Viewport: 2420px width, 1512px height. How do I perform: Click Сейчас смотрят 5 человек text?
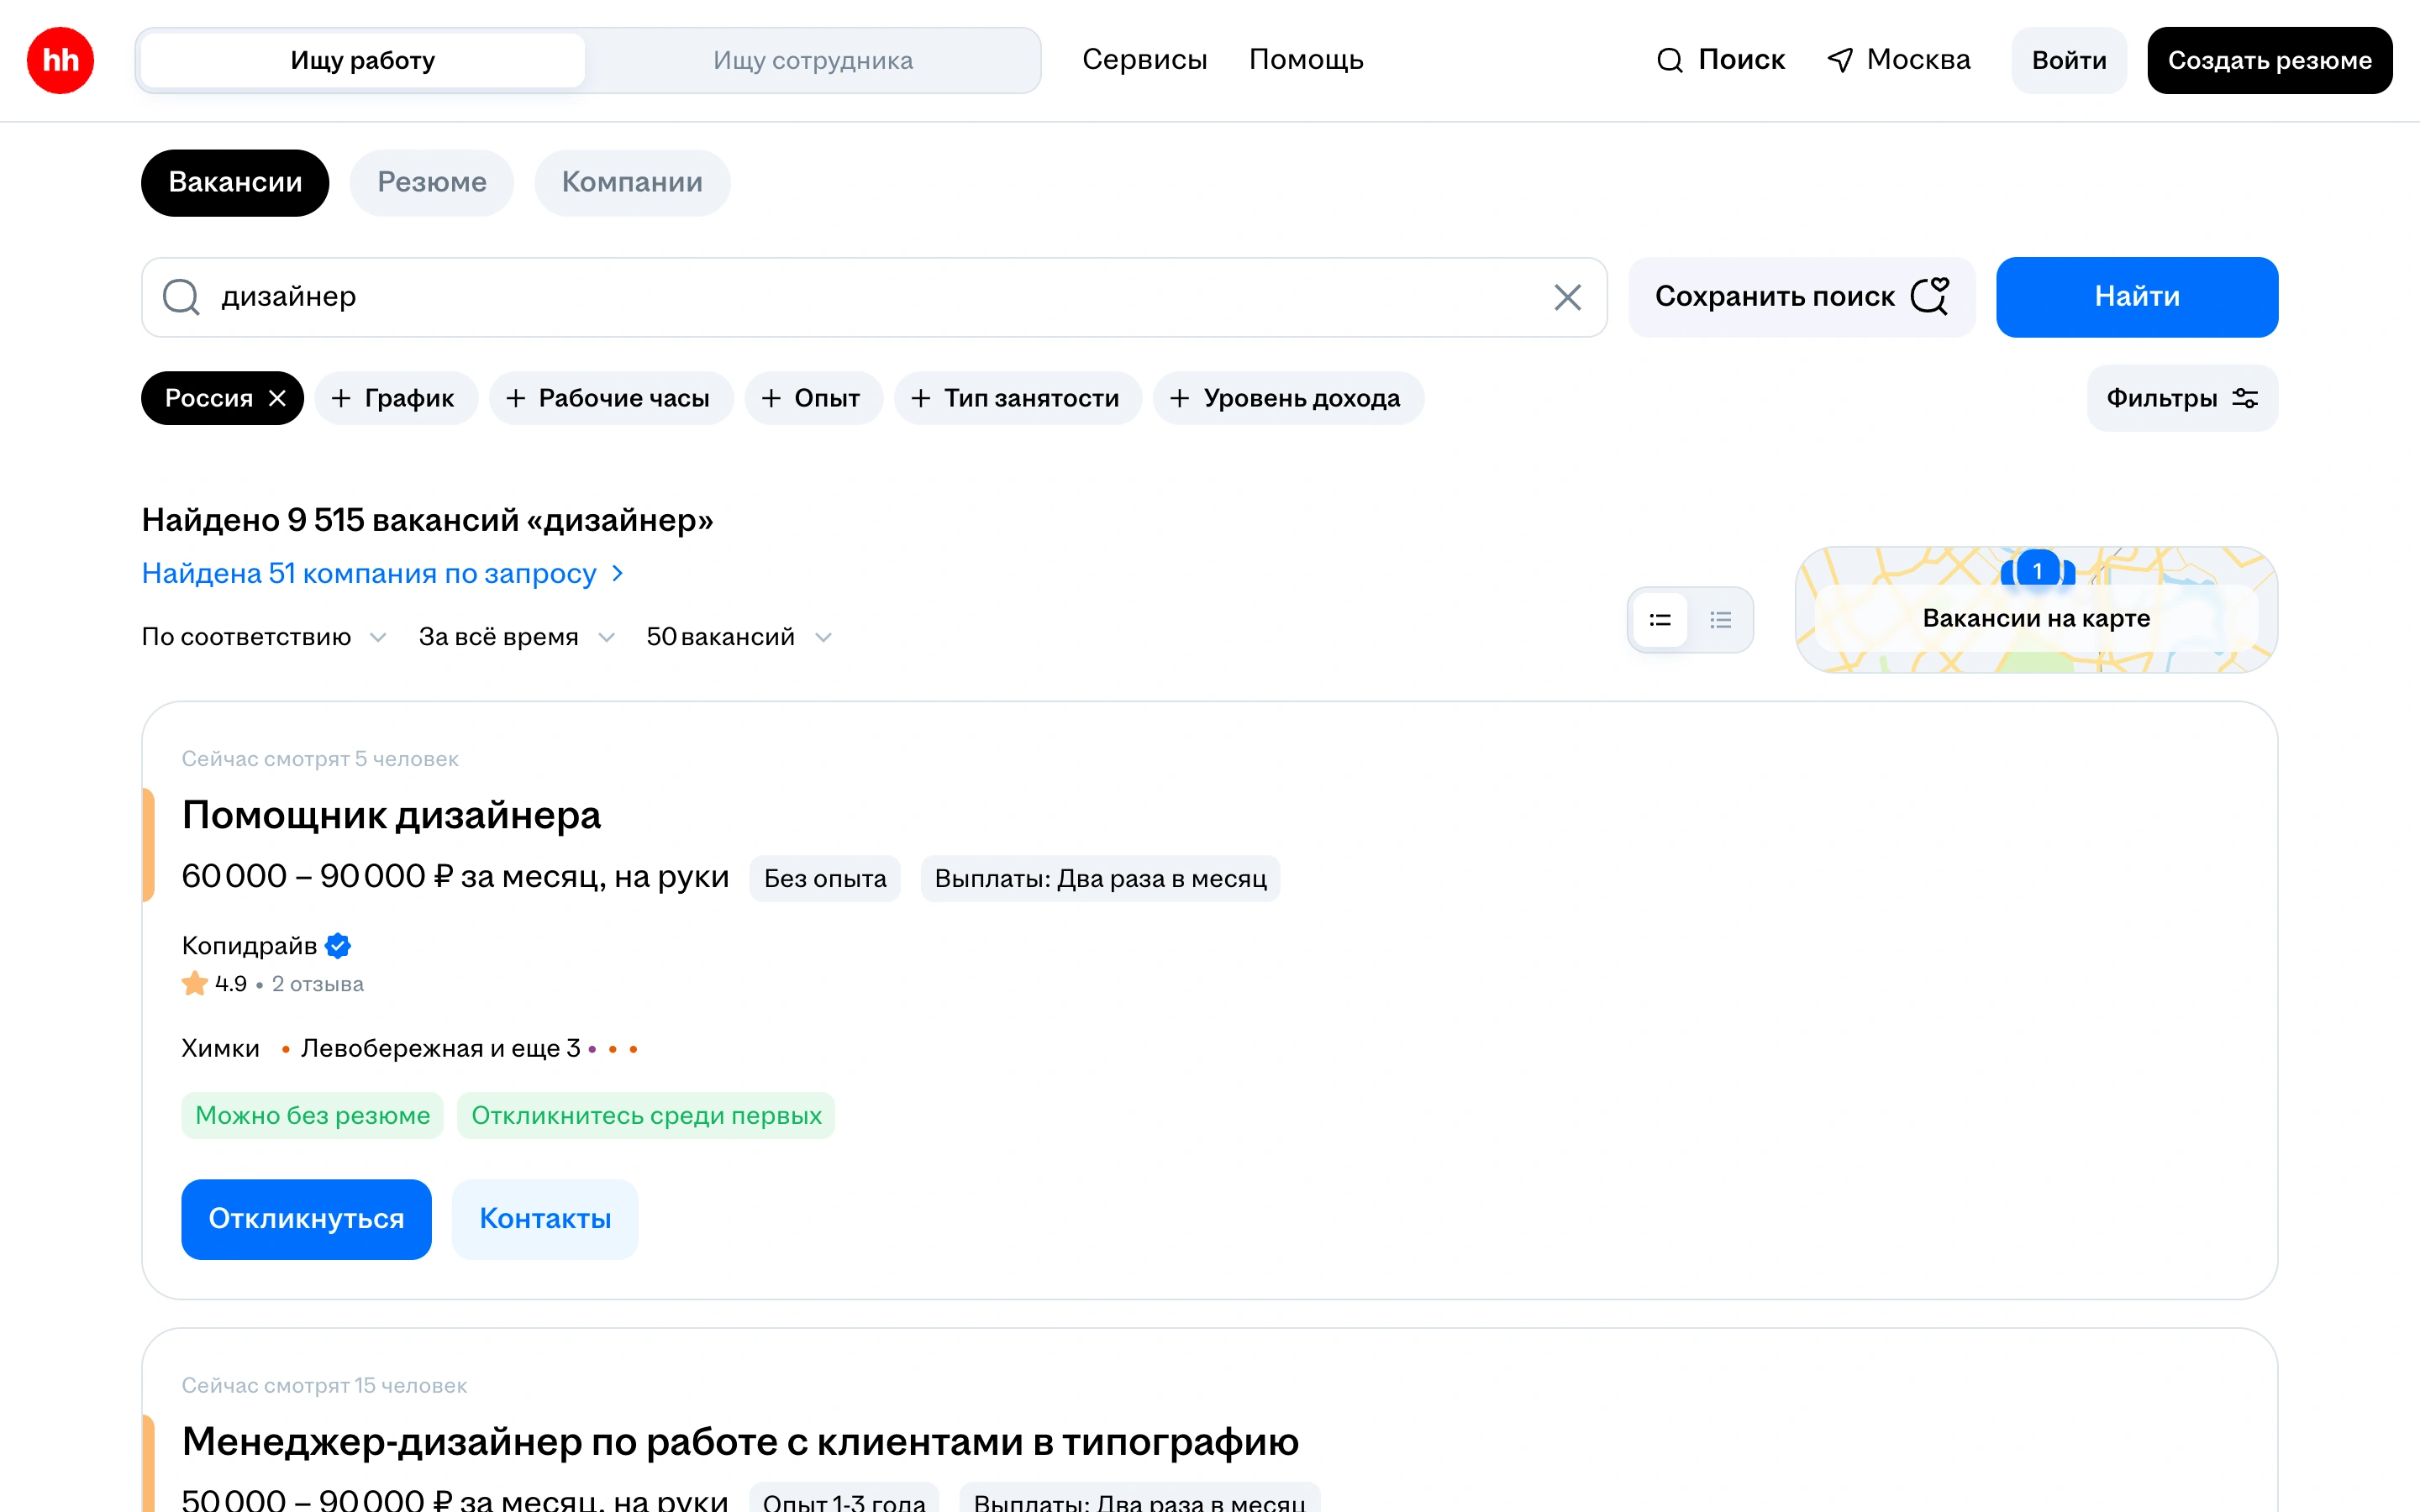(x=320, y=759)
